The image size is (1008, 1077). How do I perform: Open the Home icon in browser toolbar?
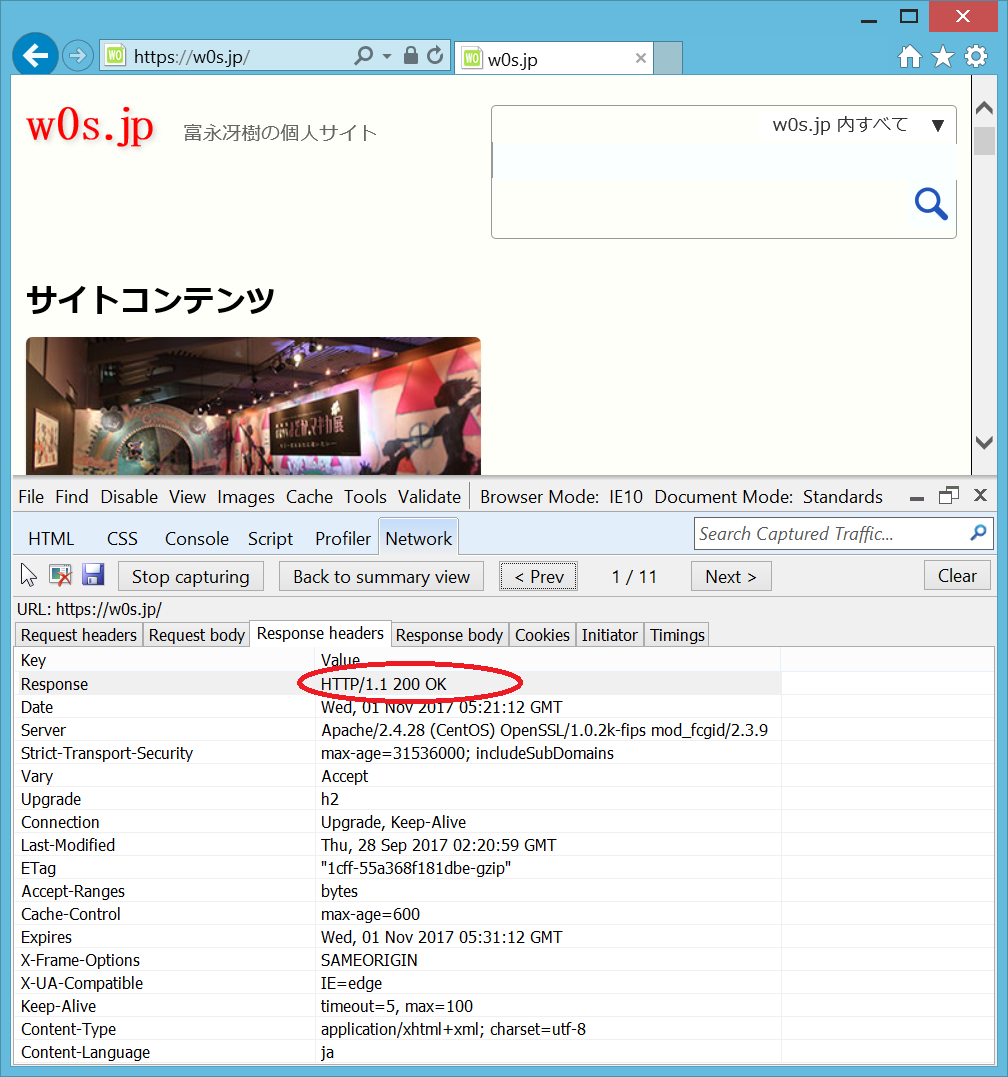coord(909,57)
